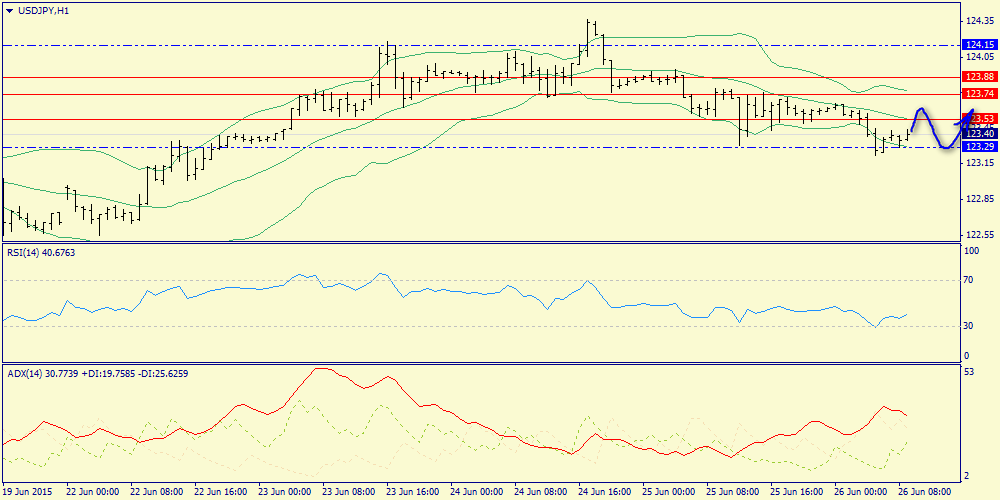The height and width of the screenshot is (500, 1000).
Task: Select the 19 Jun 2015 date label
Action: click(x=28, y=492)
